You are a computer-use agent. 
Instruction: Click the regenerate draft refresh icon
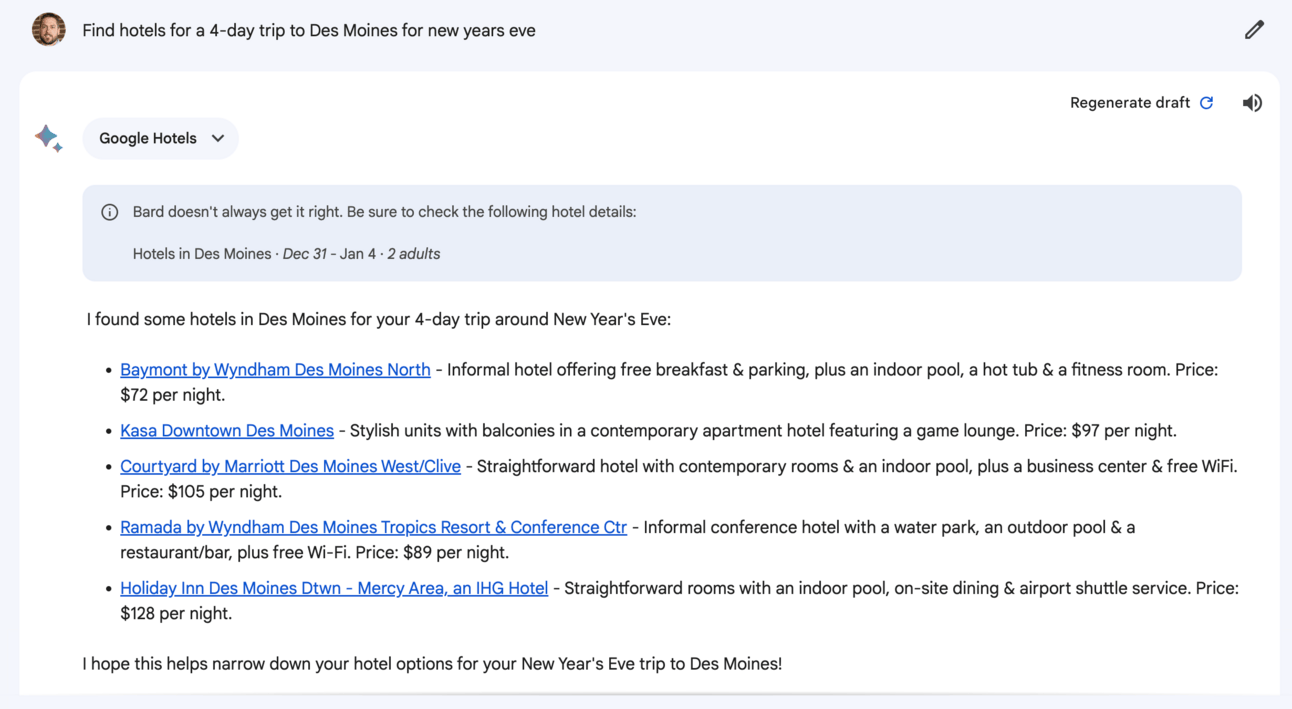coord(1207,103)
